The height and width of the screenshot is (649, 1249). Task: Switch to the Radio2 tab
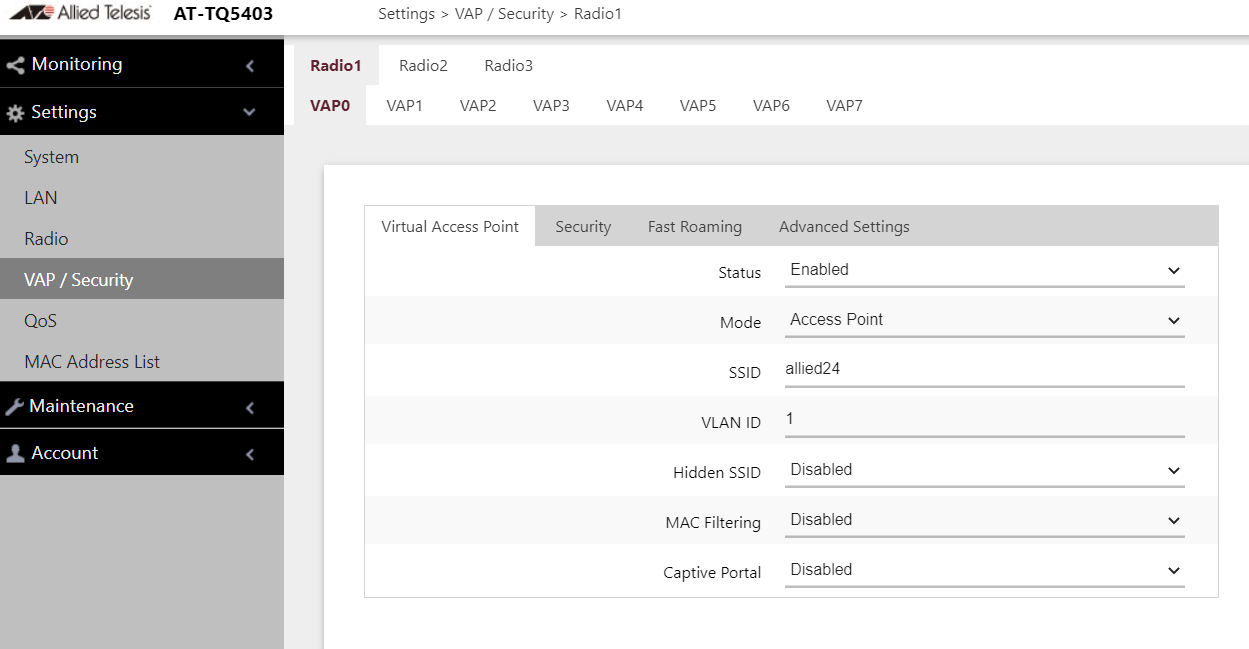pyautogui.click(x=422, y=65)
